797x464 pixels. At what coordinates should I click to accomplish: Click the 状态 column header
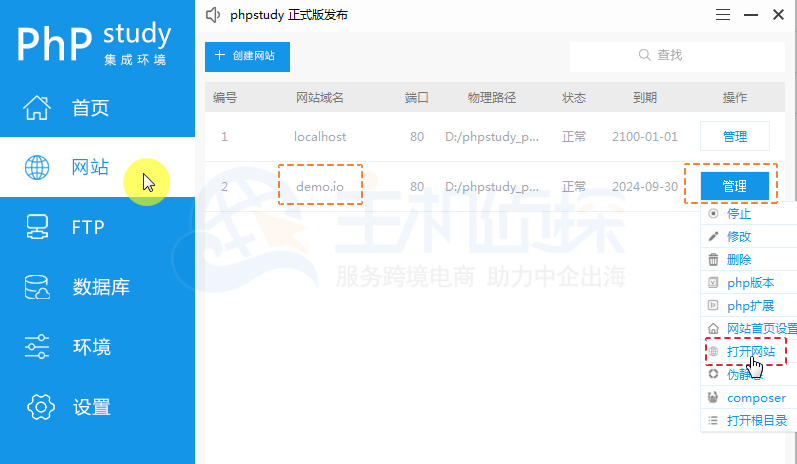[x=574, y=98]
